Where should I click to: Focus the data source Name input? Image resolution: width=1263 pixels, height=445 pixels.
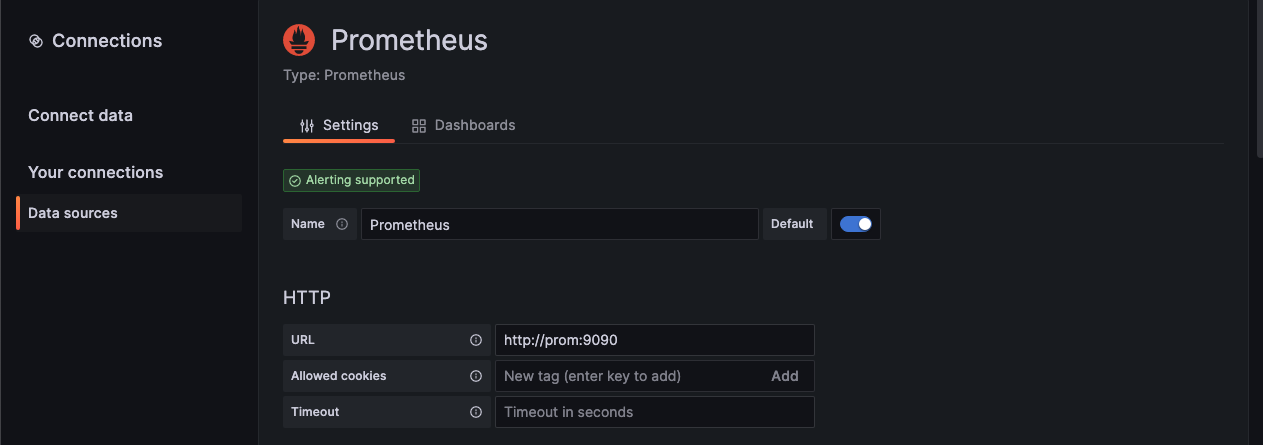click(559, 224)
